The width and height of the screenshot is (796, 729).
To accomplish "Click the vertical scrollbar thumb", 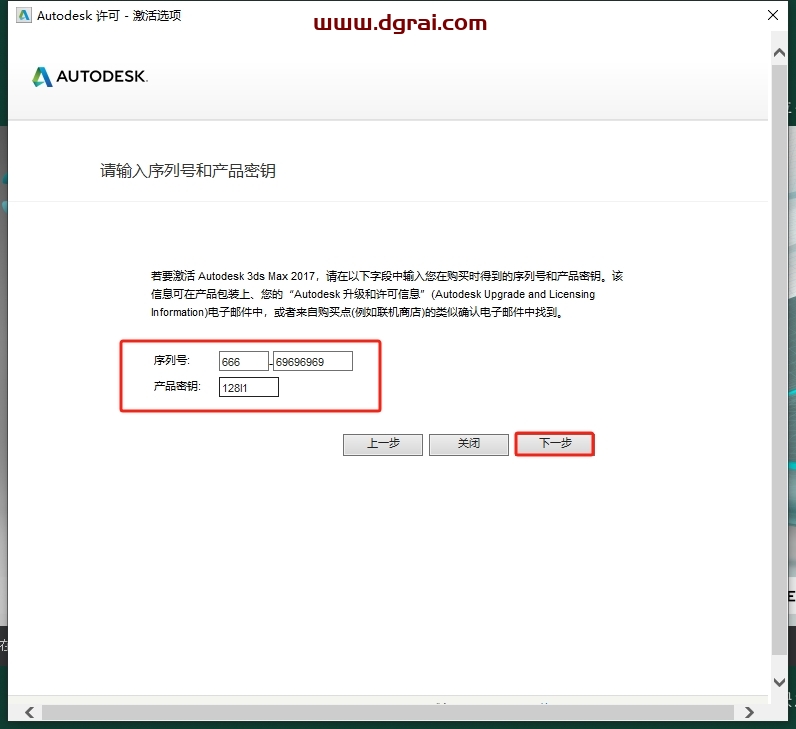I will pyautogui.click(x=779, y=359).
